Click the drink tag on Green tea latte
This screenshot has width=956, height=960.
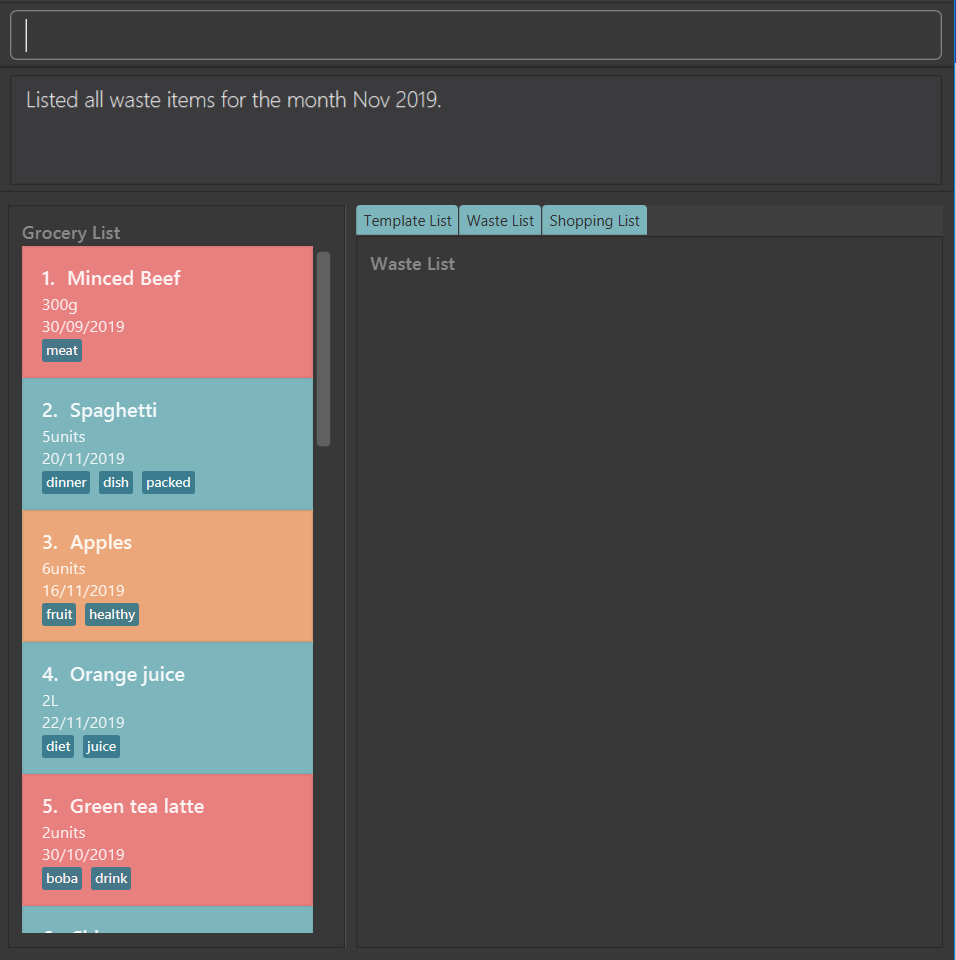[111, 879]
